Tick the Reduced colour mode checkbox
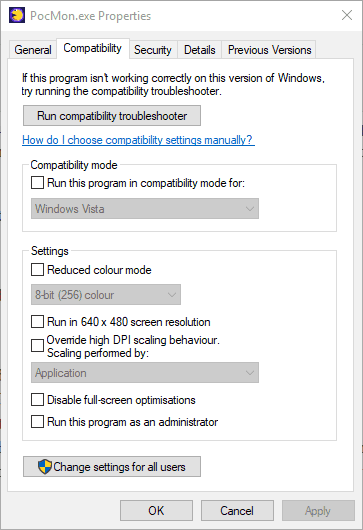 pos(38,270)
